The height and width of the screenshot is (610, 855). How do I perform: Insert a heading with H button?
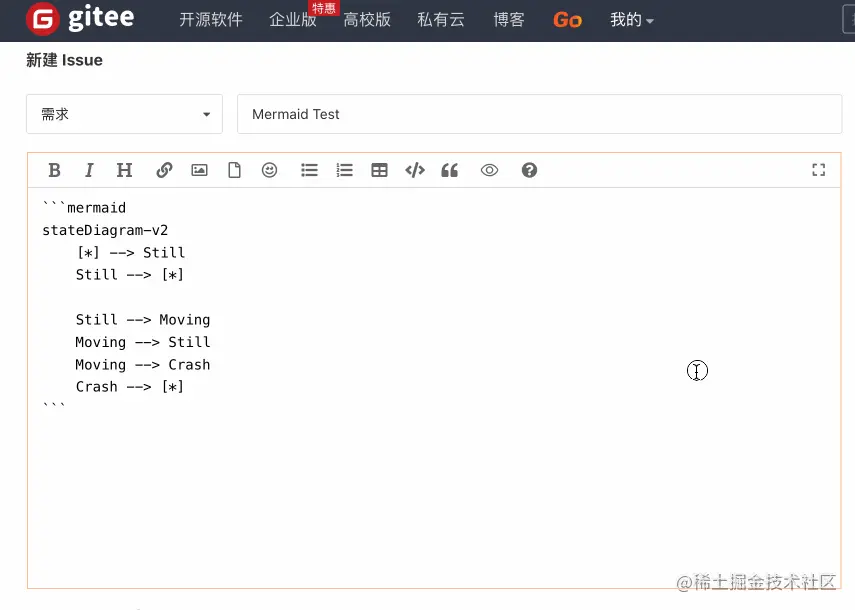[x=124, y=170]
